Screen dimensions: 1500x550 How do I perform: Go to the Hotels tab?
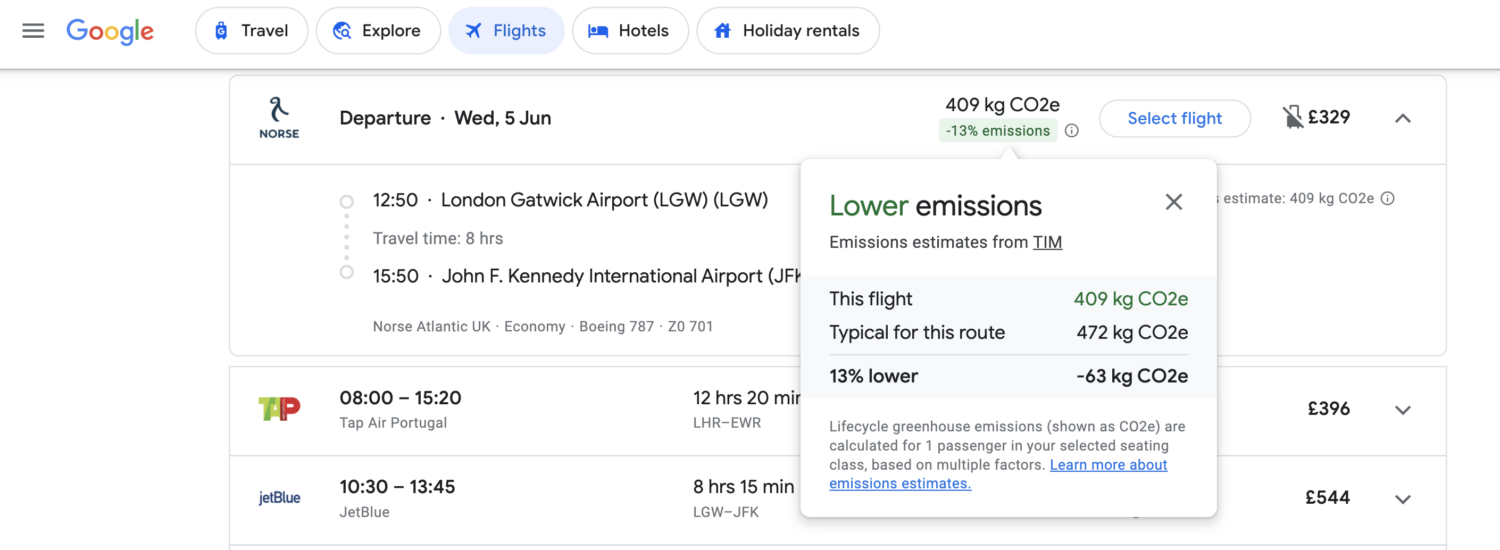[629, 31]
